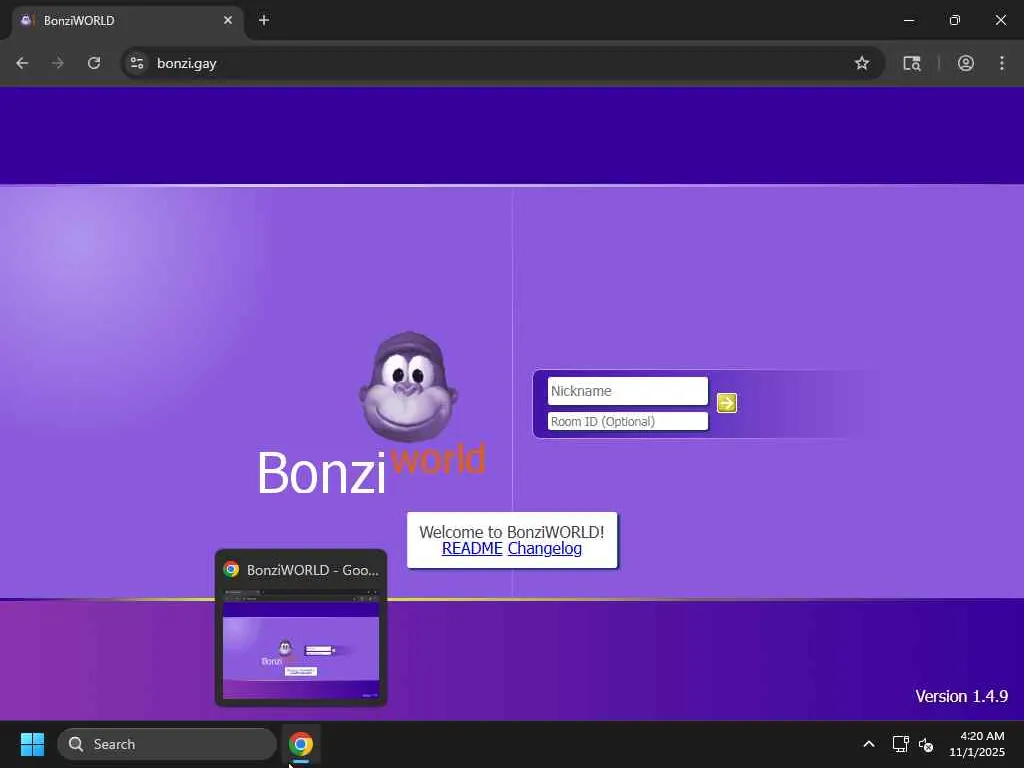The width and height of the screenshot is (1024, 768).
Task: Bookmark this page with the star icon
Action: pos(862,63)
